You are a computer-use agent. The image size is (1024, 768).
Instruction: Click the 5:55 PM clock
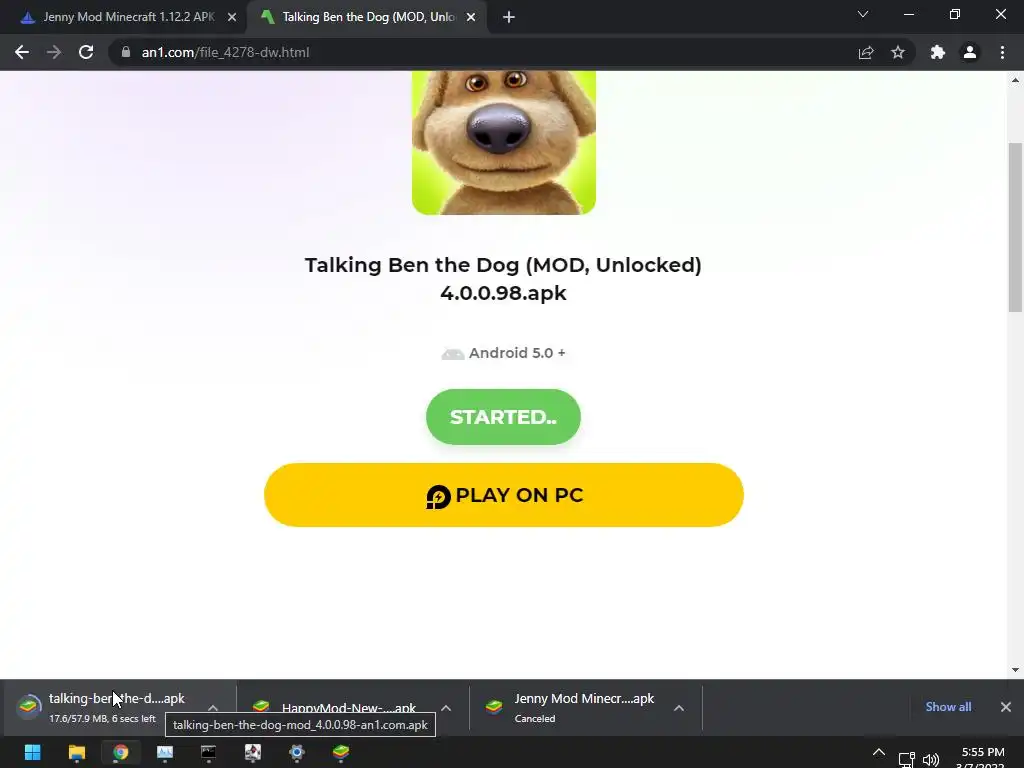pos(983,752)
